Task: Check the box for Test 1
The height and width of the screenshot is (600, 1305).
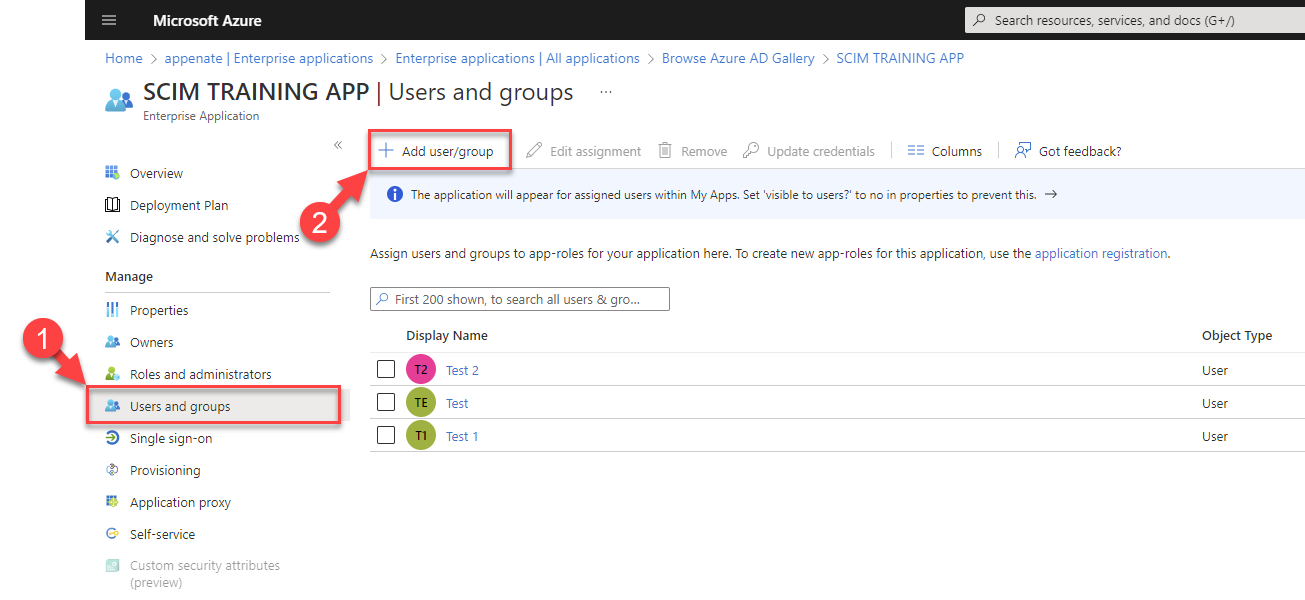Action: (x=386, y=436)
